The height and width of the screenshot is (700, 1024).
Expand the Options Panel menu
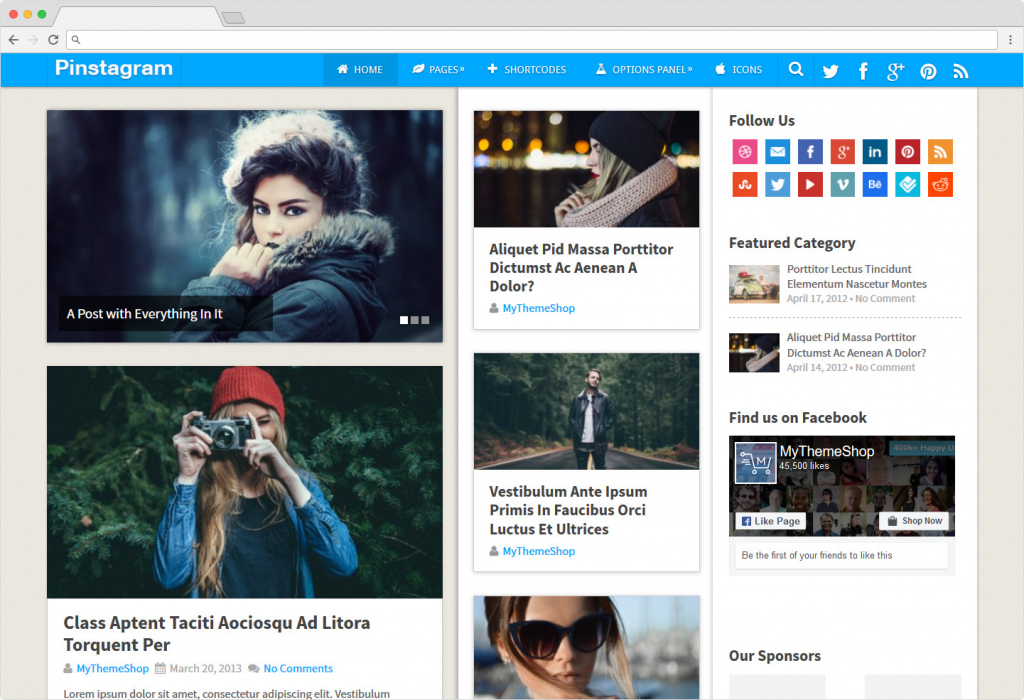coord(643,70)
